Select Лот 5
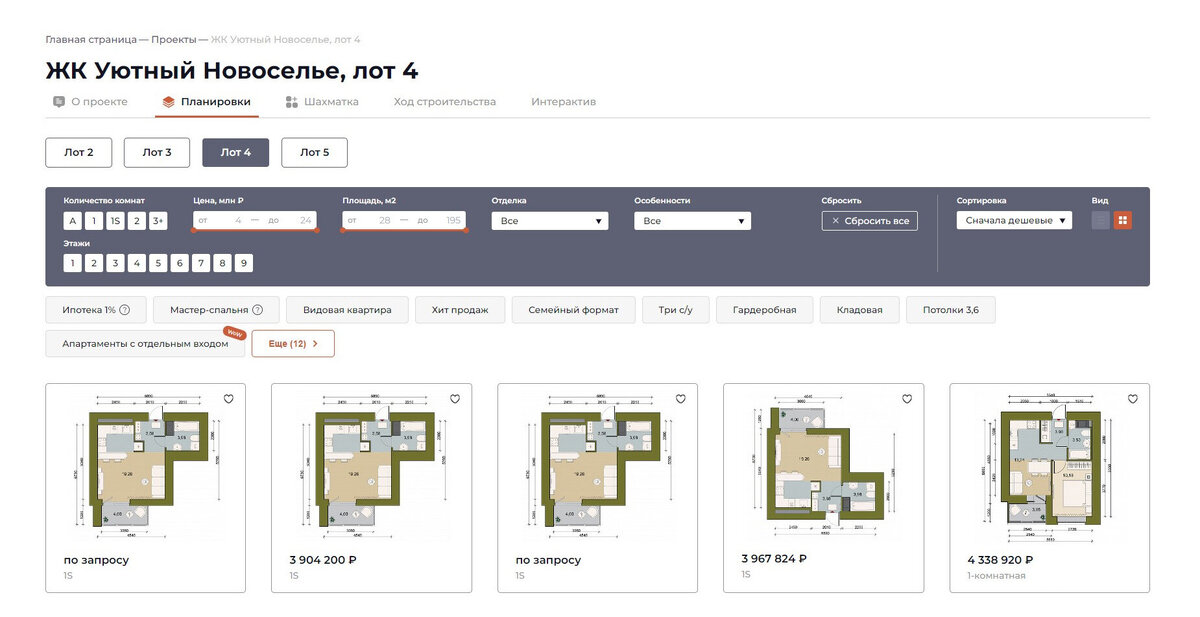Screen dimensions: 1200x617 point(314,152)
